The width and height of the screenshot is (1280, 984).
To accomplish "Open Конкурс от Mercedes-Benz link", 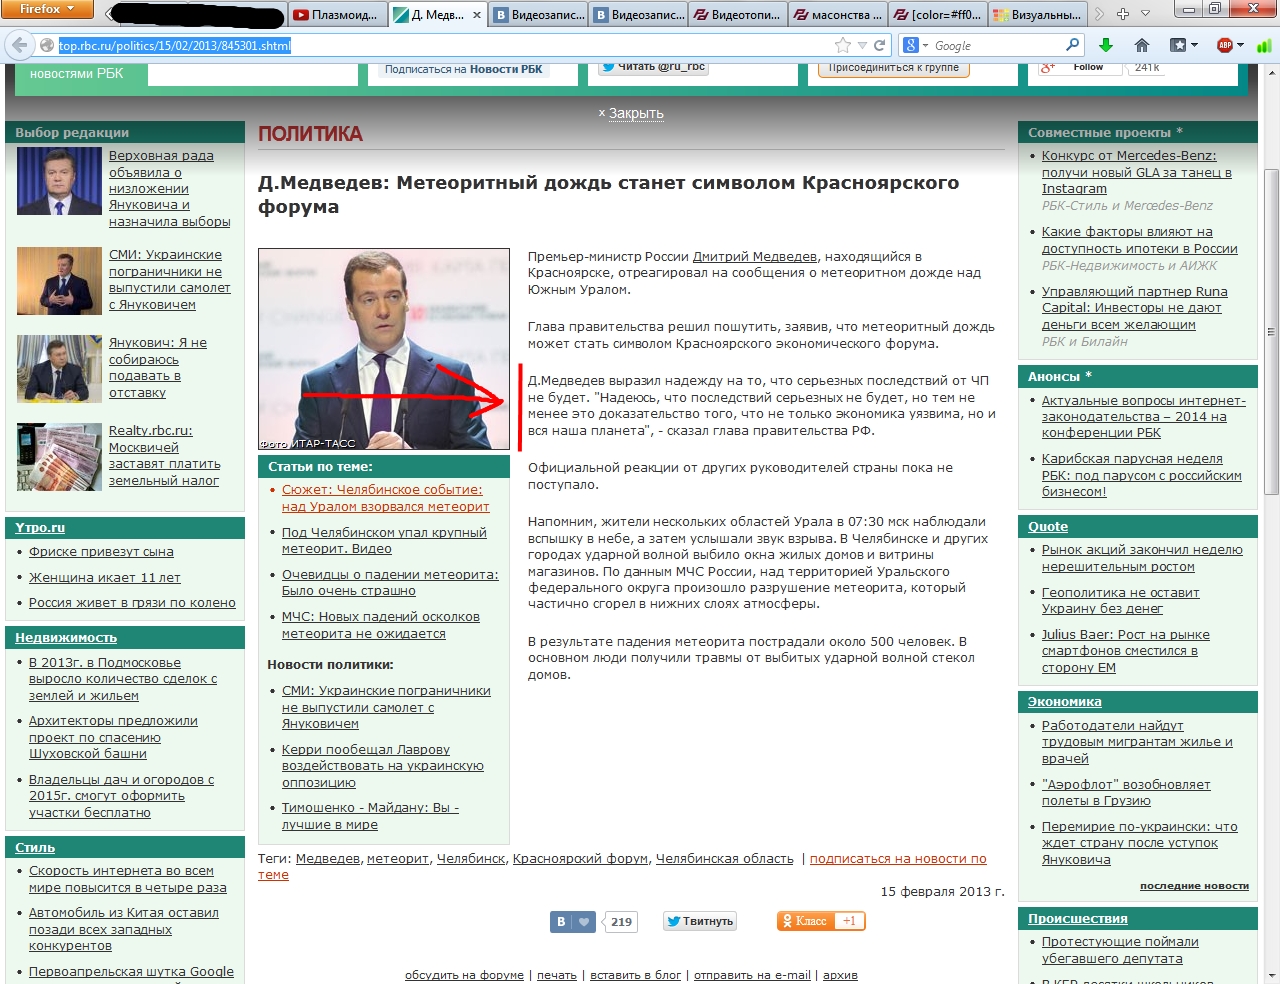I will point(1137,172).
